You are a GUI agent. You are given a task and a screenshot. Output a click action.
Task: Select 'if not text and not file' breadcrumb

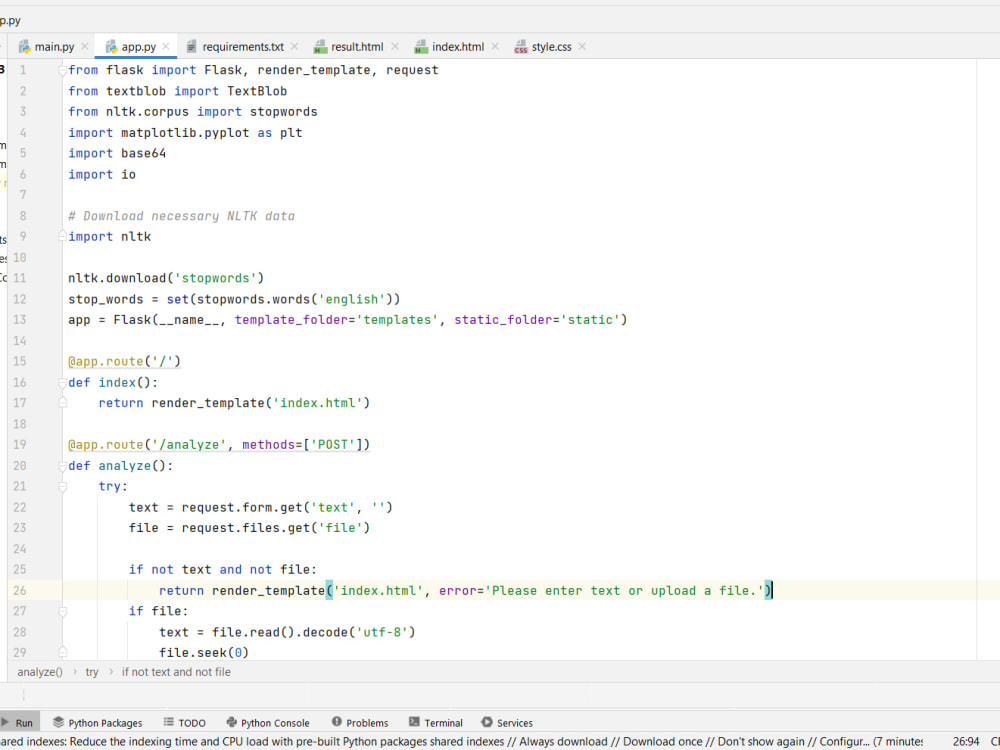point(176,672)
